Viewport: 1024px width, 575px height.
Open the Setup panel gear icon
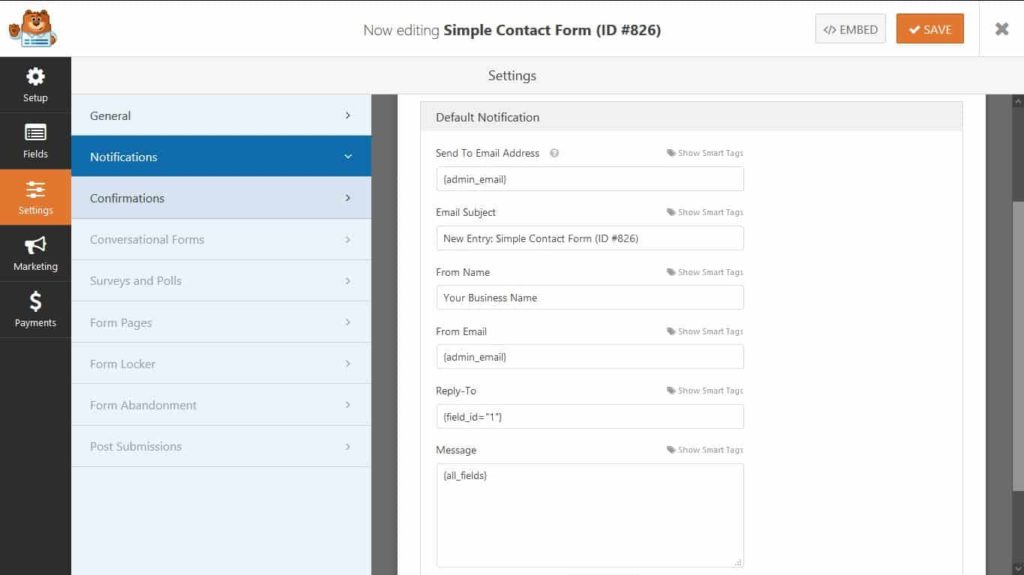35,76
